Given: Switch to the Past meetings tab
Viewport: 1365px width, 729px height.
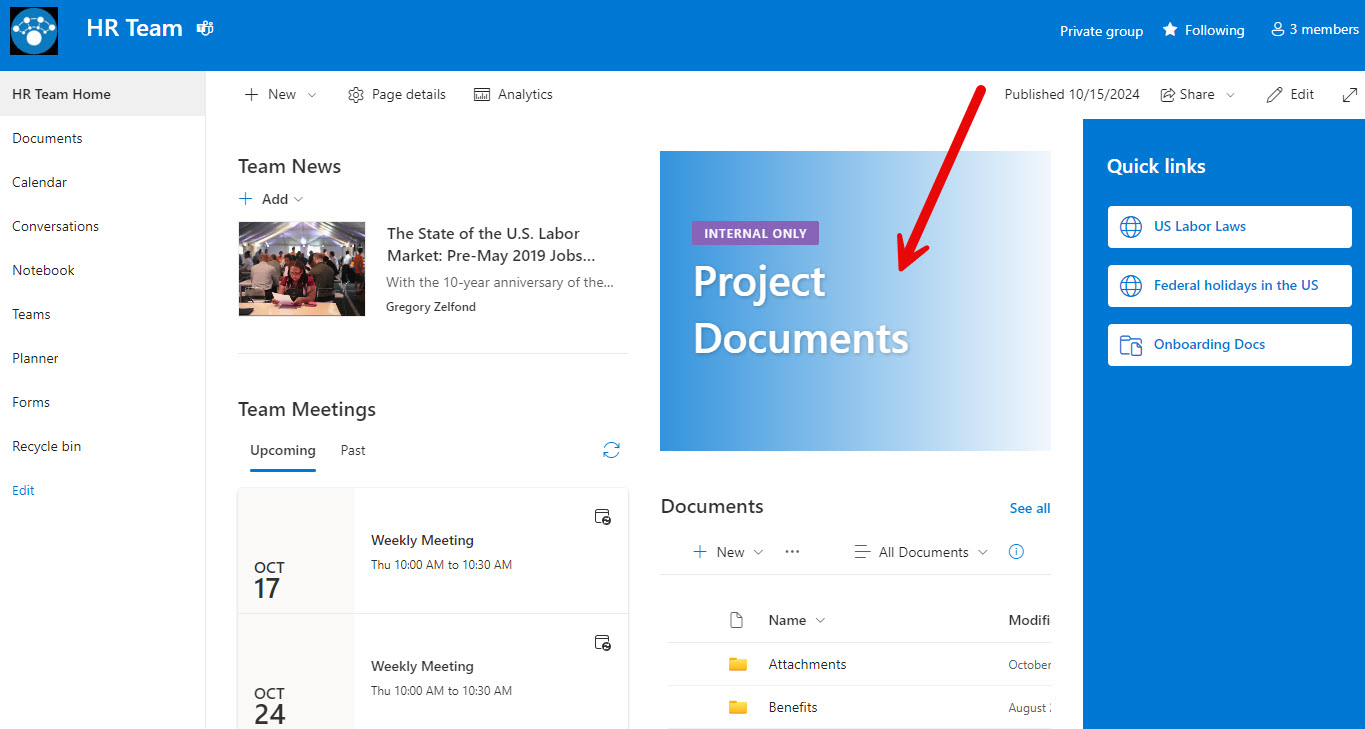Looking at the screenshot, I should pyautogui.click(x=353, y=451).
